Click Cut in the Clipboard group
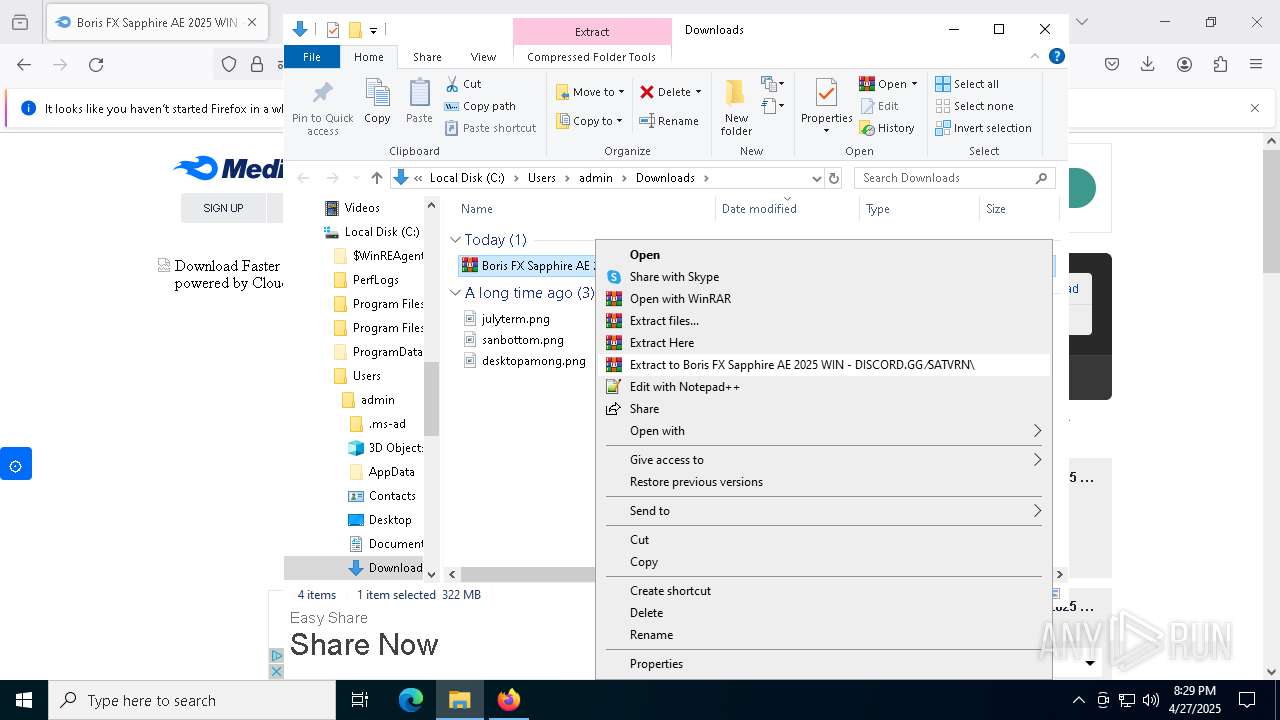1280x720 pixels. [463, 84]
